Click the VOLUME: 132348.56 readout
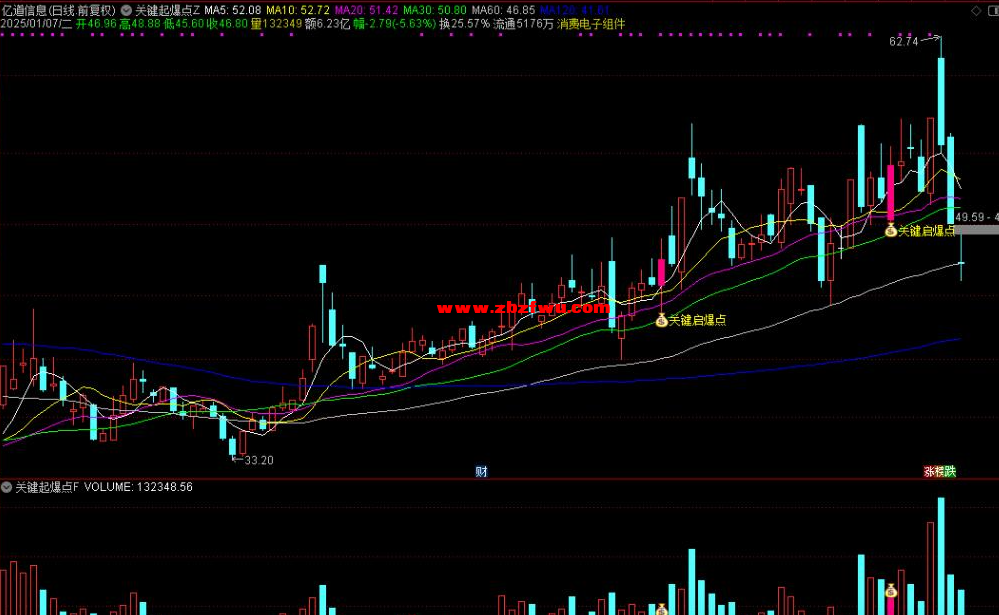The image size is (999, 615). pyautogui.click(x=138, y=487)
